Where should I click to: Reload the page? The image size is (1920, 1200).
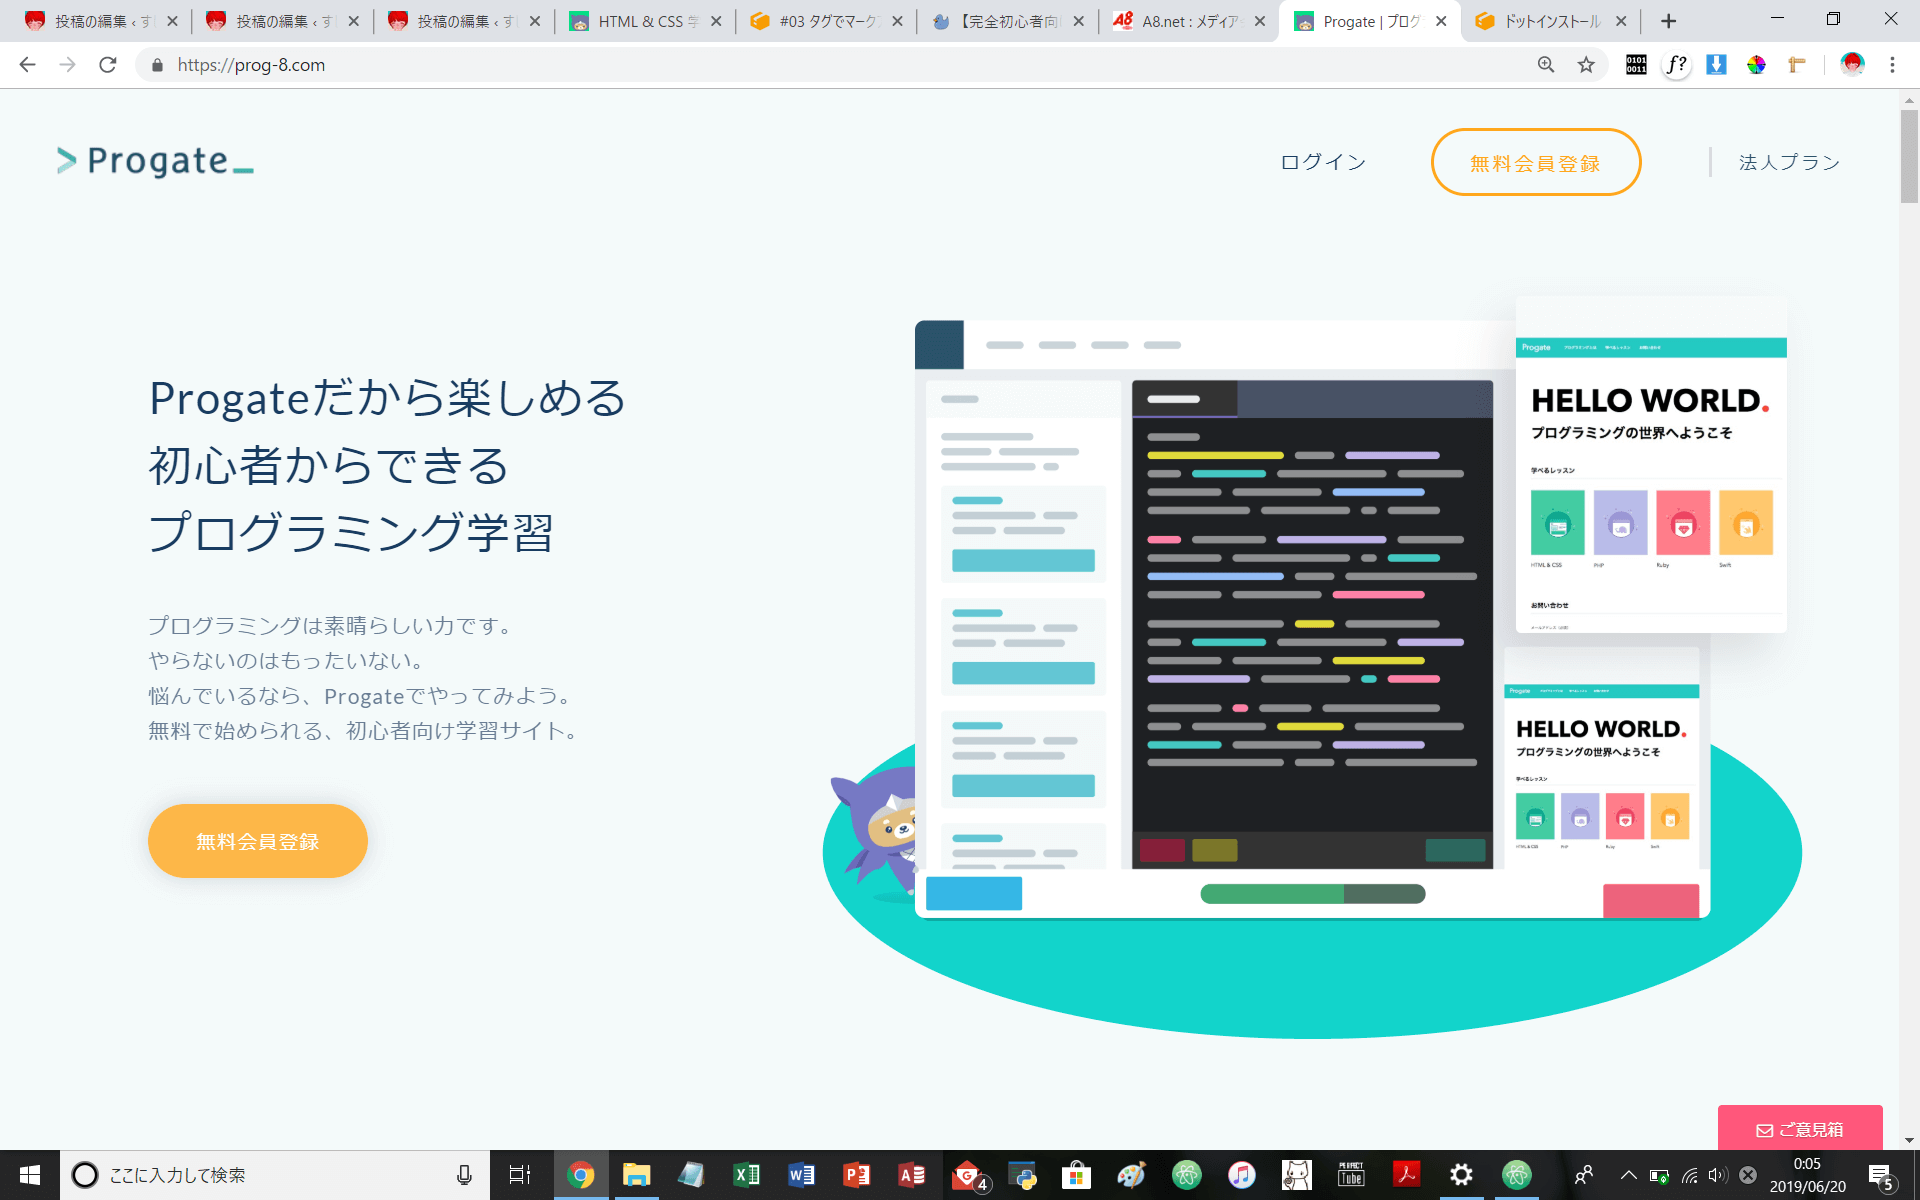coord(108,65)
